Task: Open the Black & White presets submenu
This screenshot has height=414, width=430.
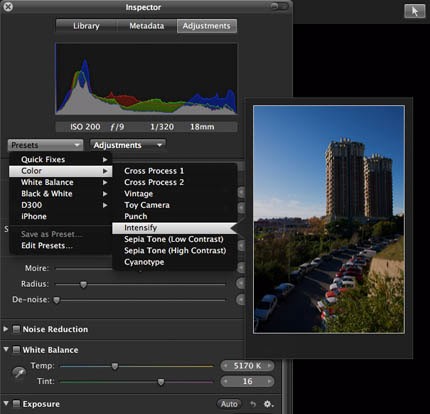Action: 60,193
